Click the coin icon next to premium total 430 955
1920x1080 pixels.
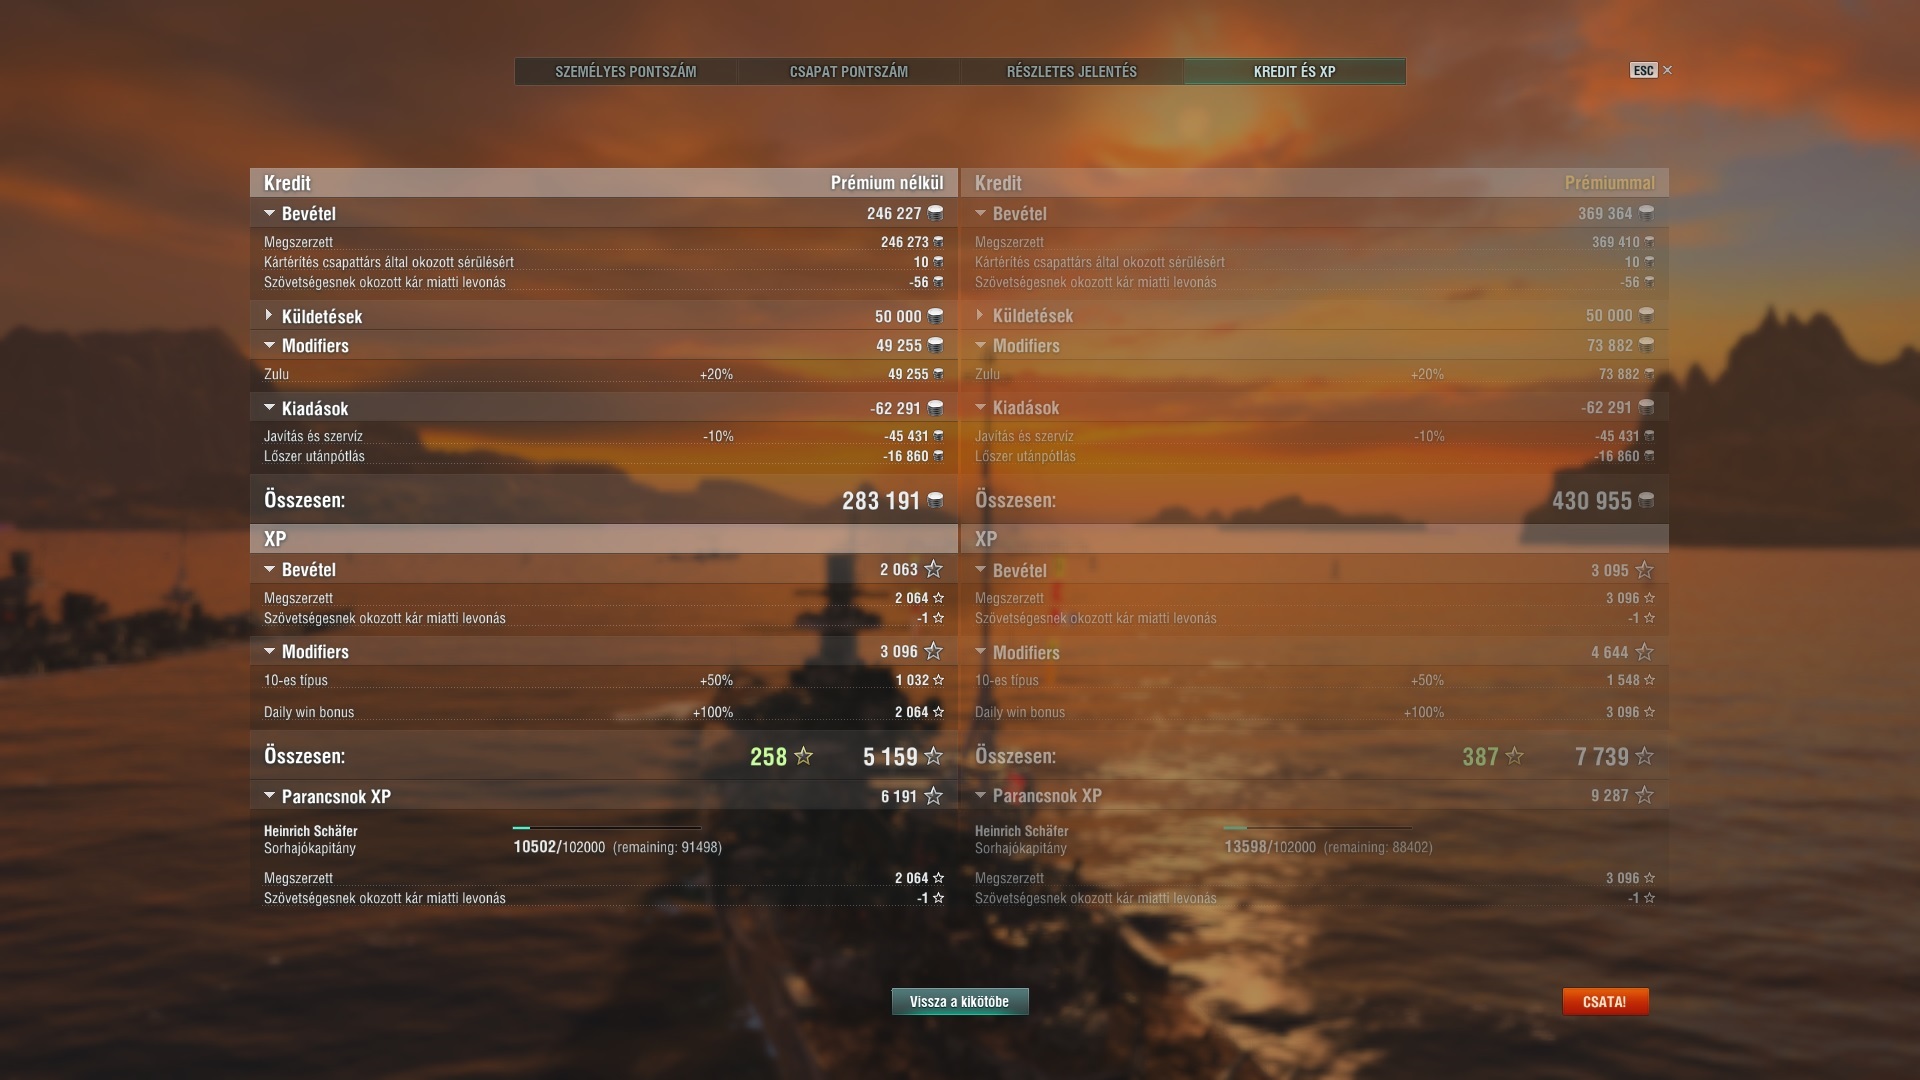(1646, 500)
